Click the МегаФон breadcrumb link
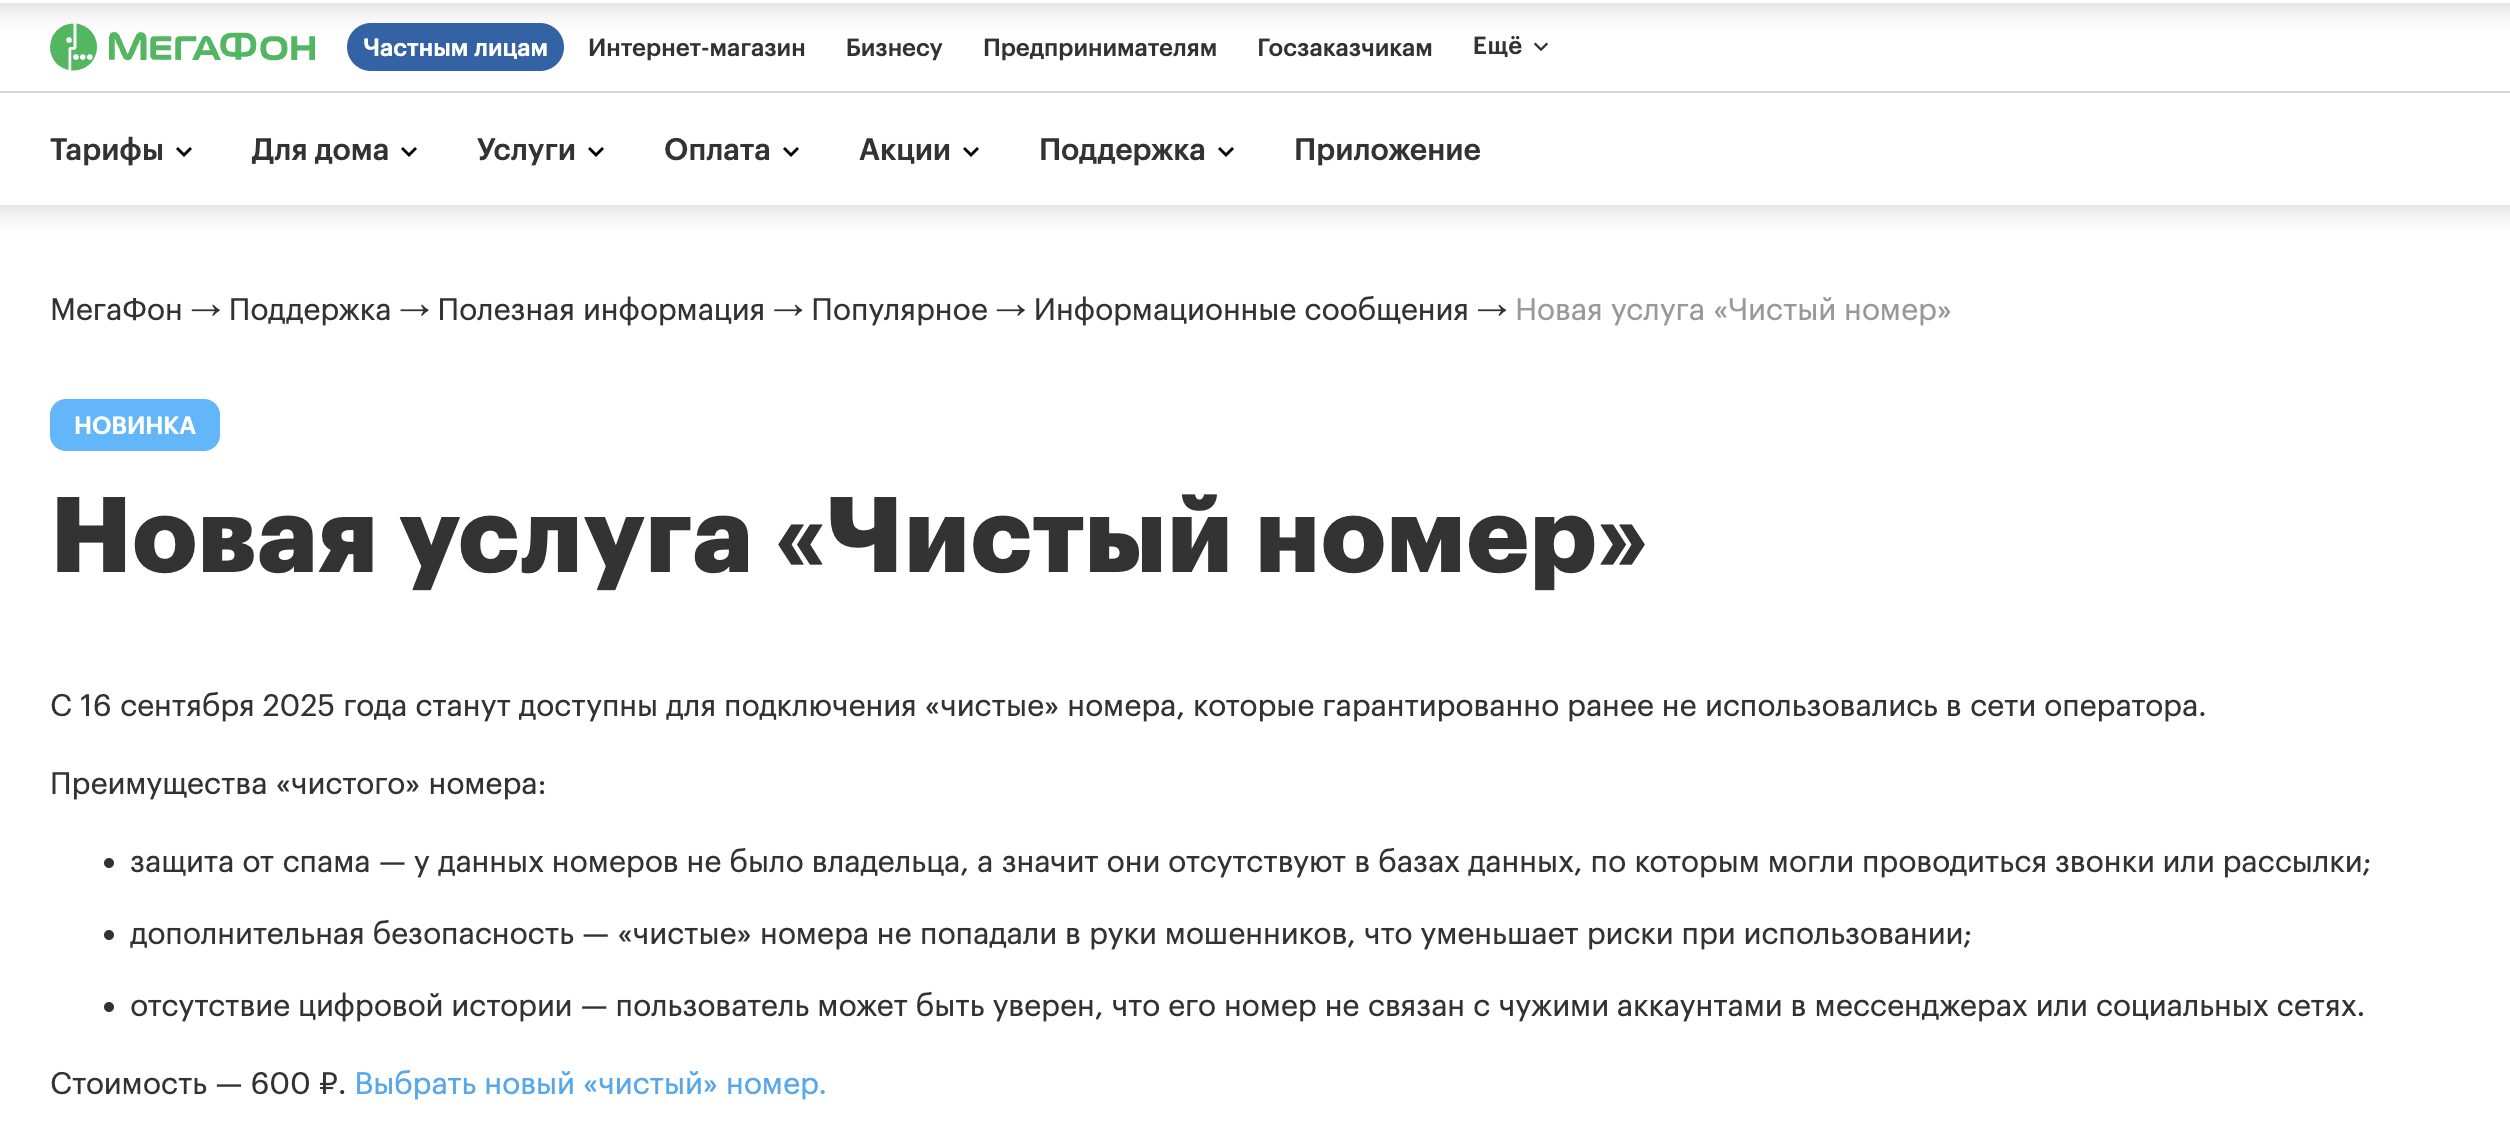 coord(116,310)
